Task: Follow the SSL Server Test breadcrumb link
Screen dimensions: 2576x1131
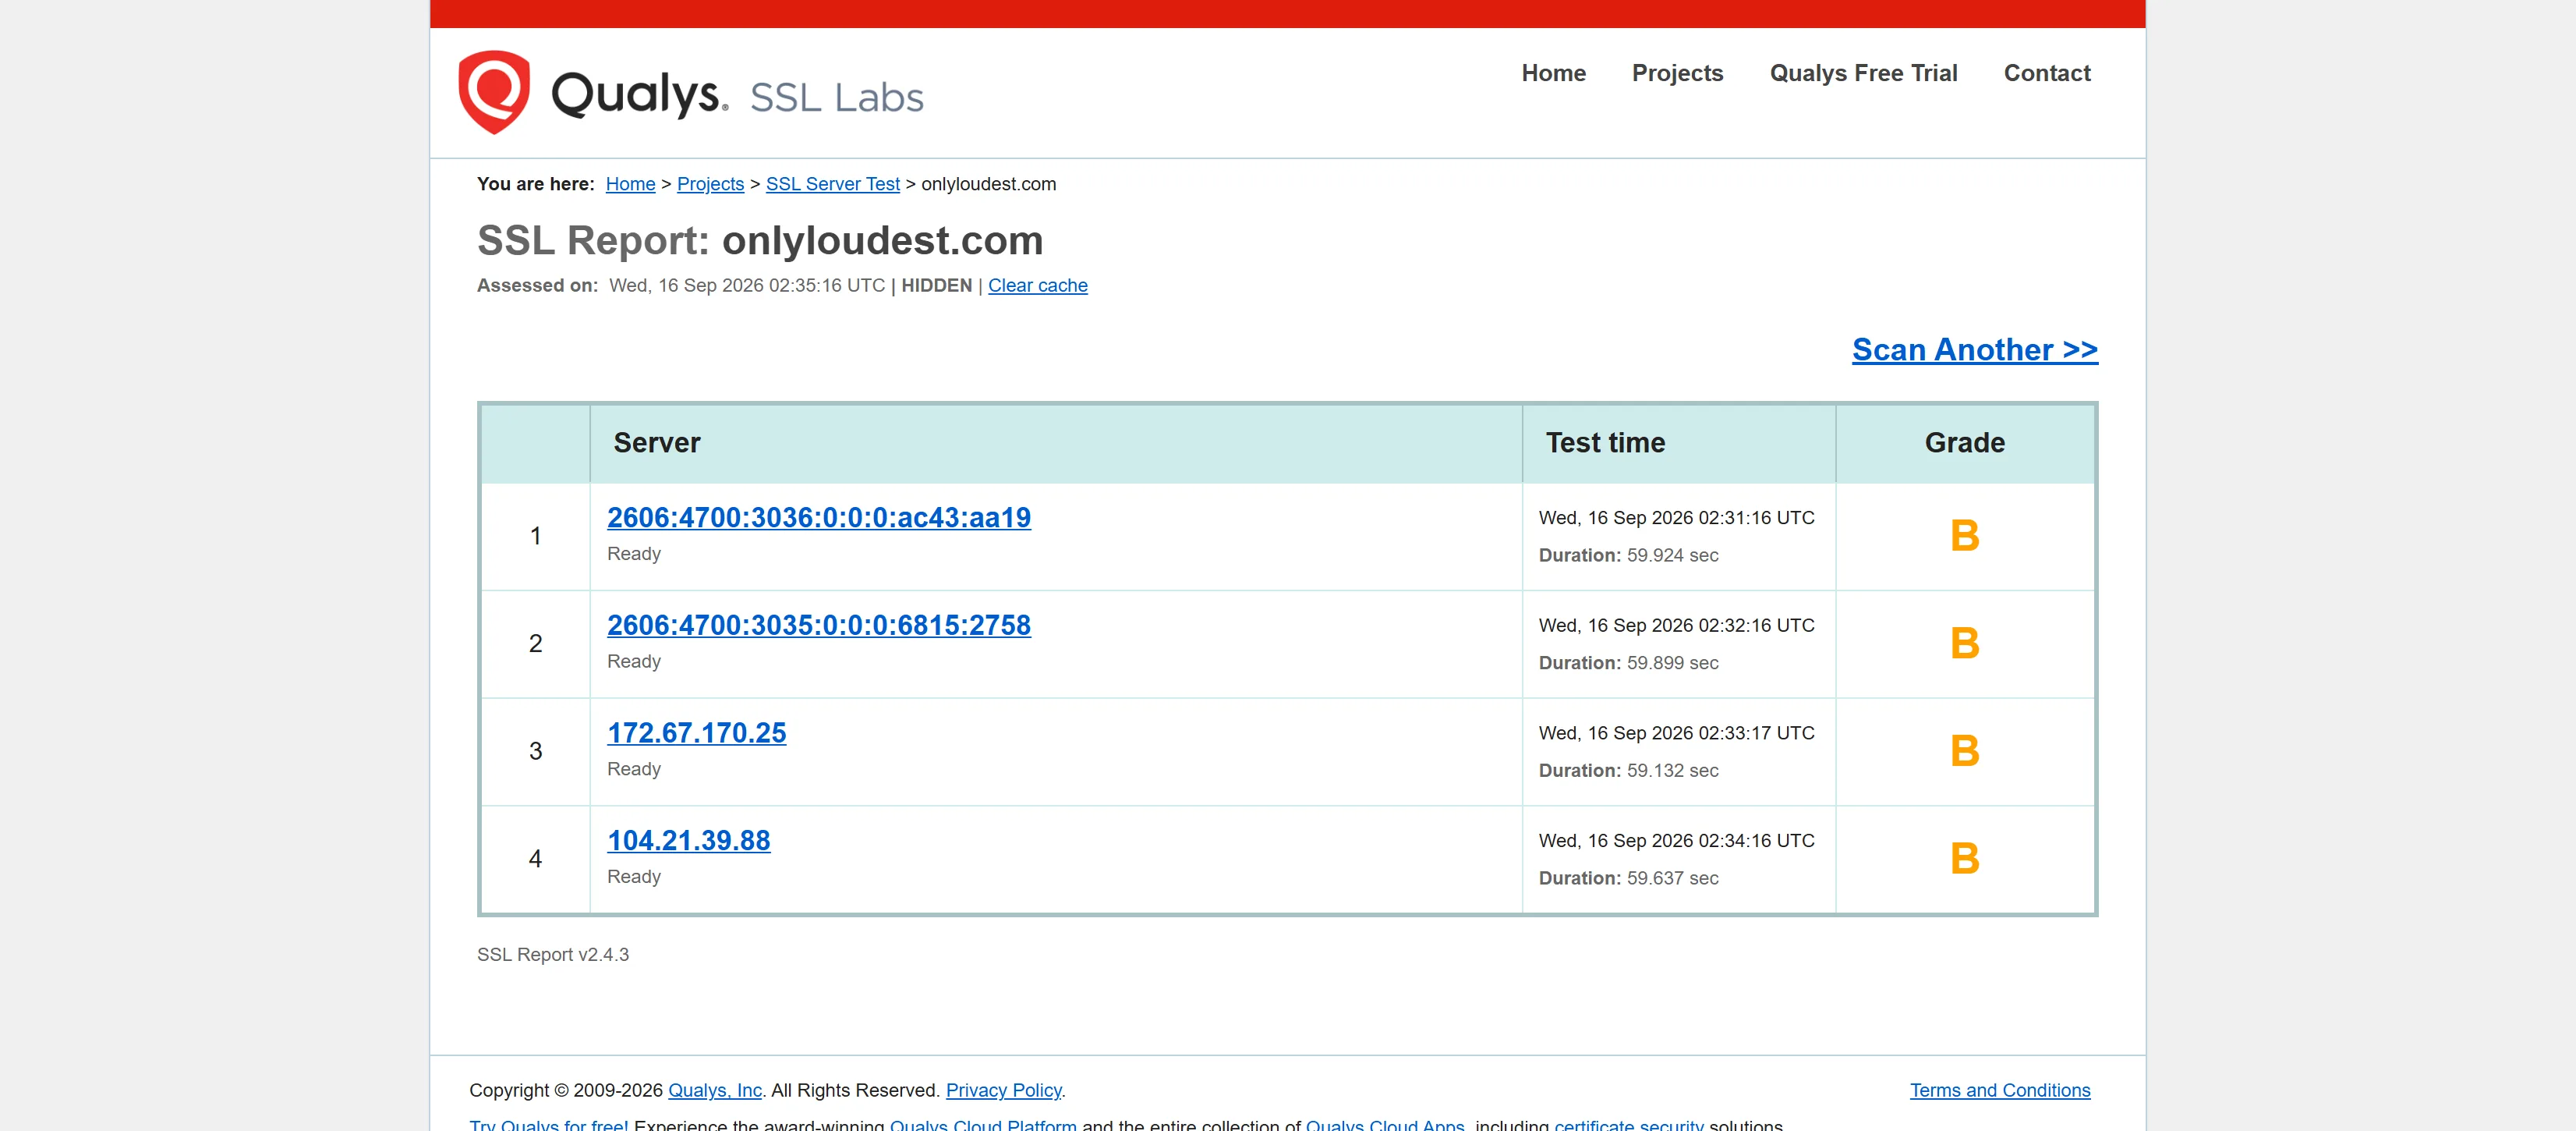Action: [832, 184]
